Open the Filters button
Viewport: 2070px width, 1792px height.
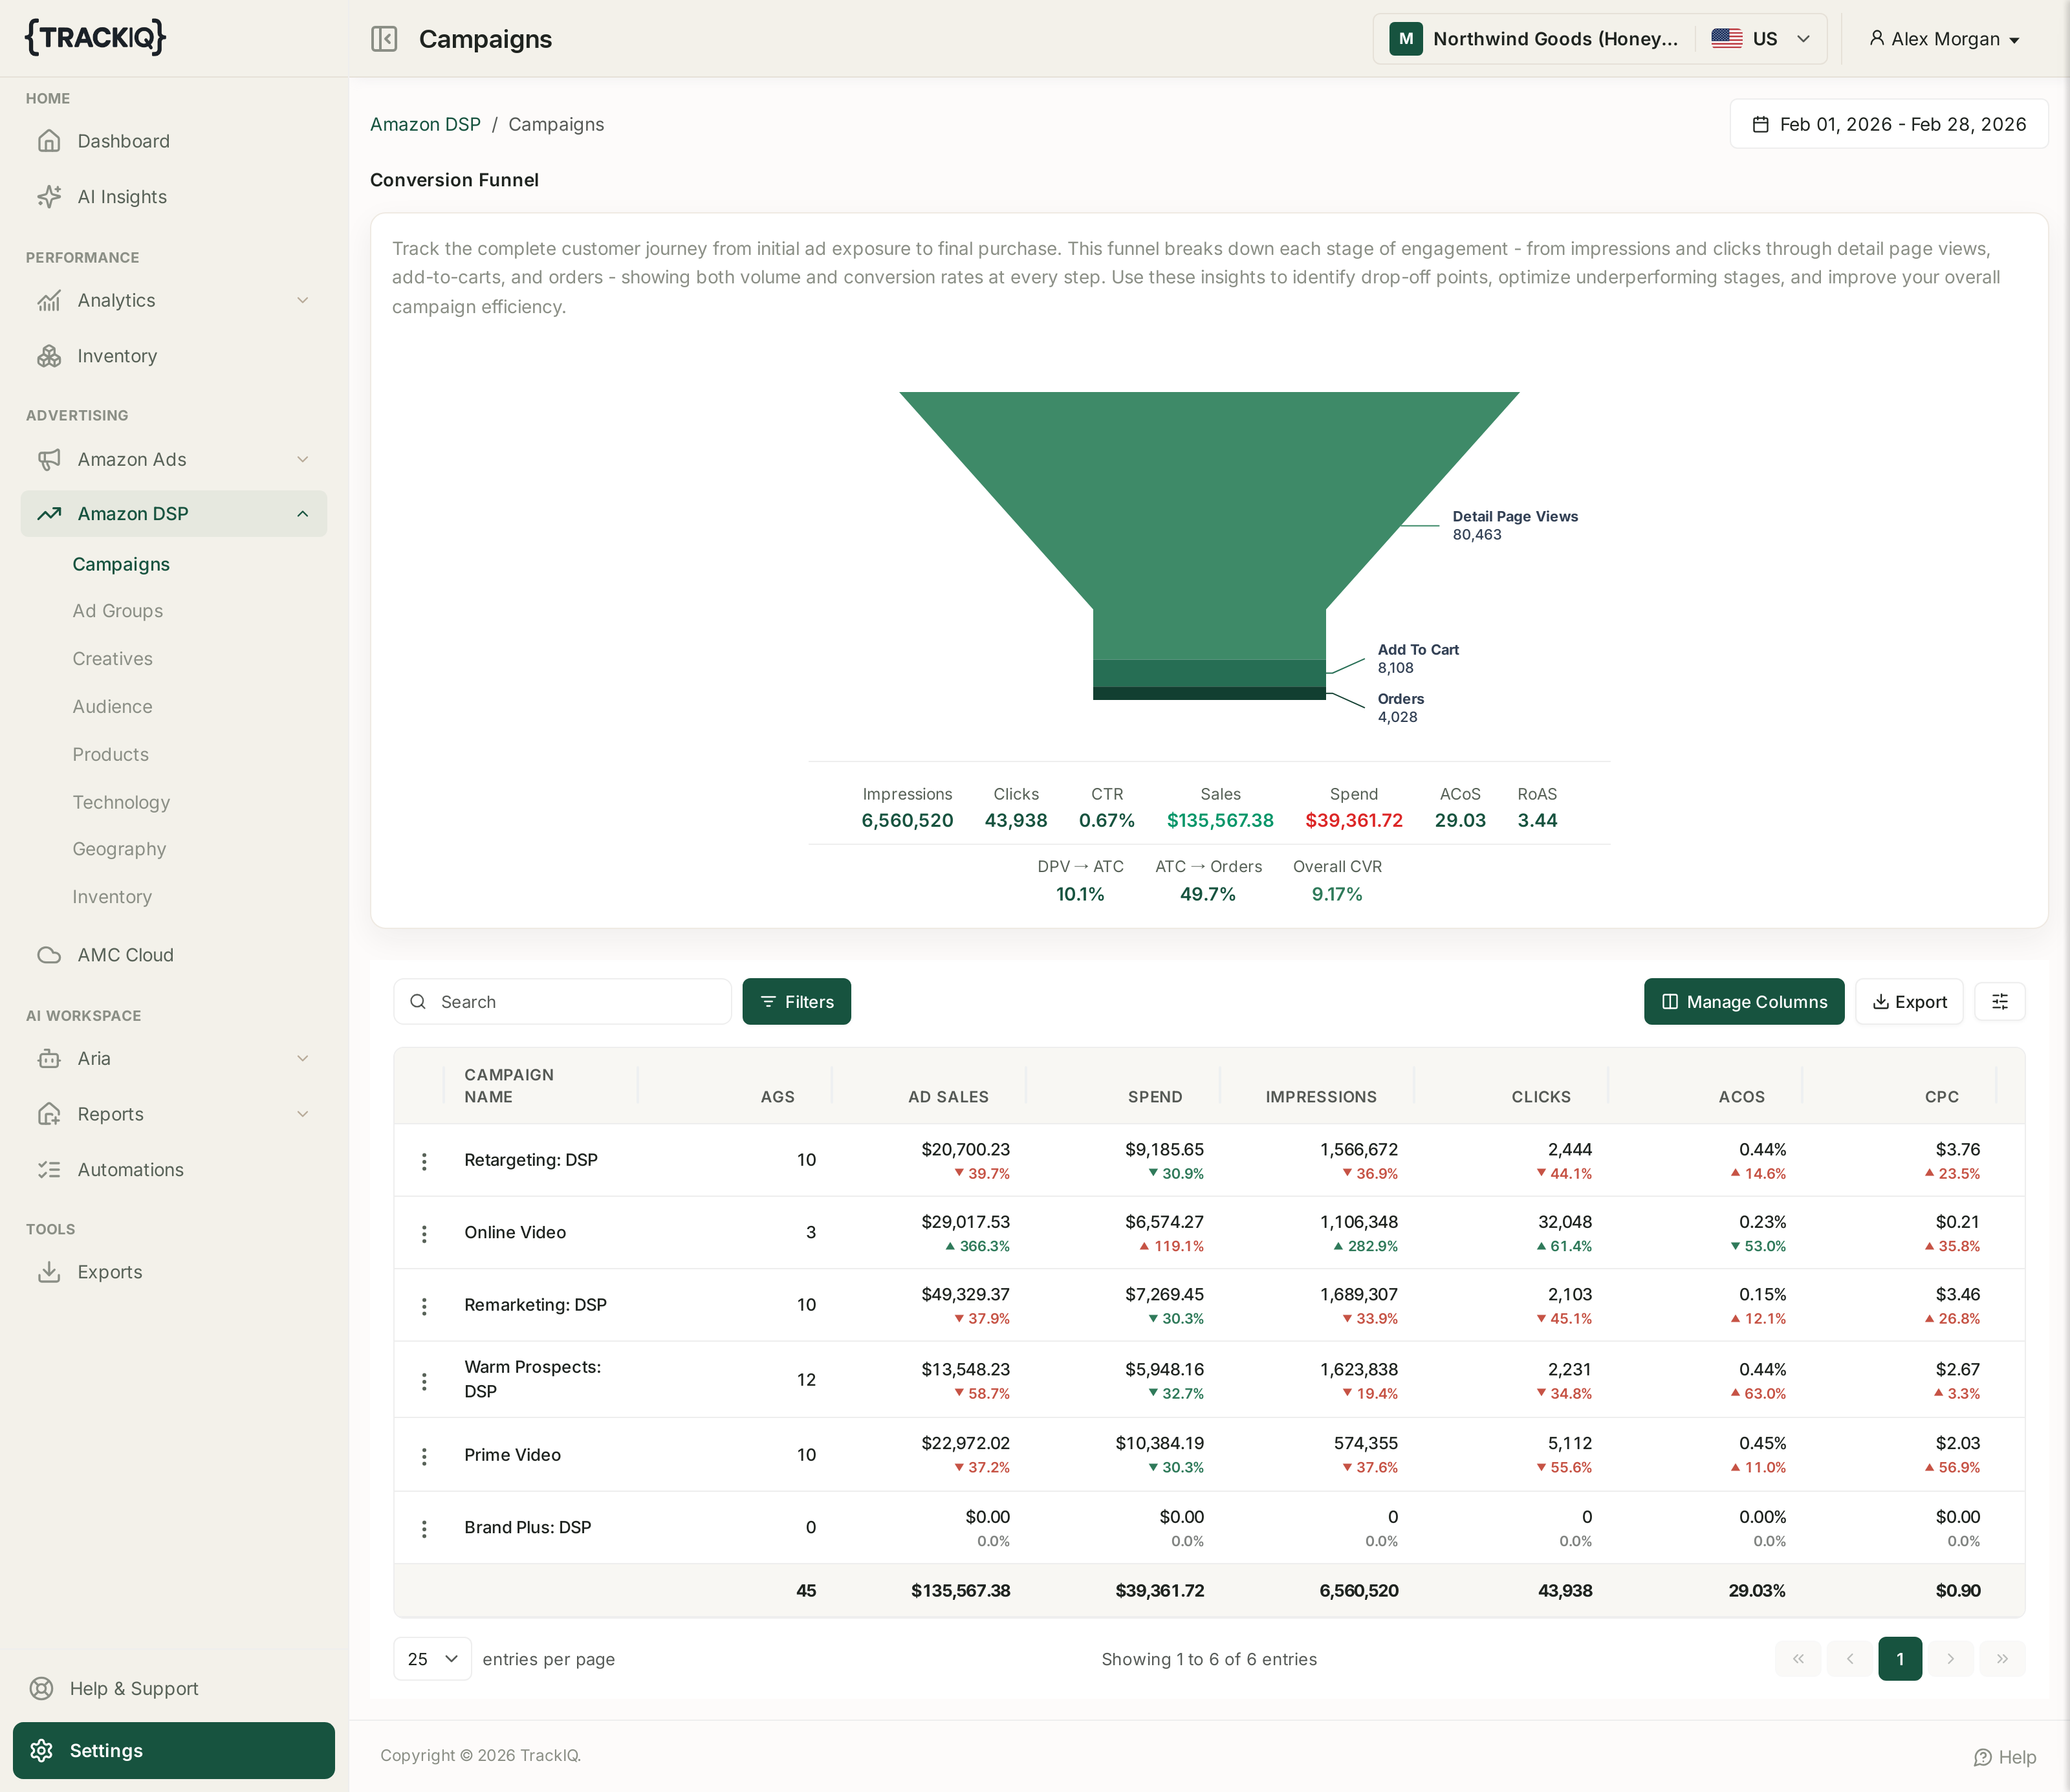tap(796, 1002)
